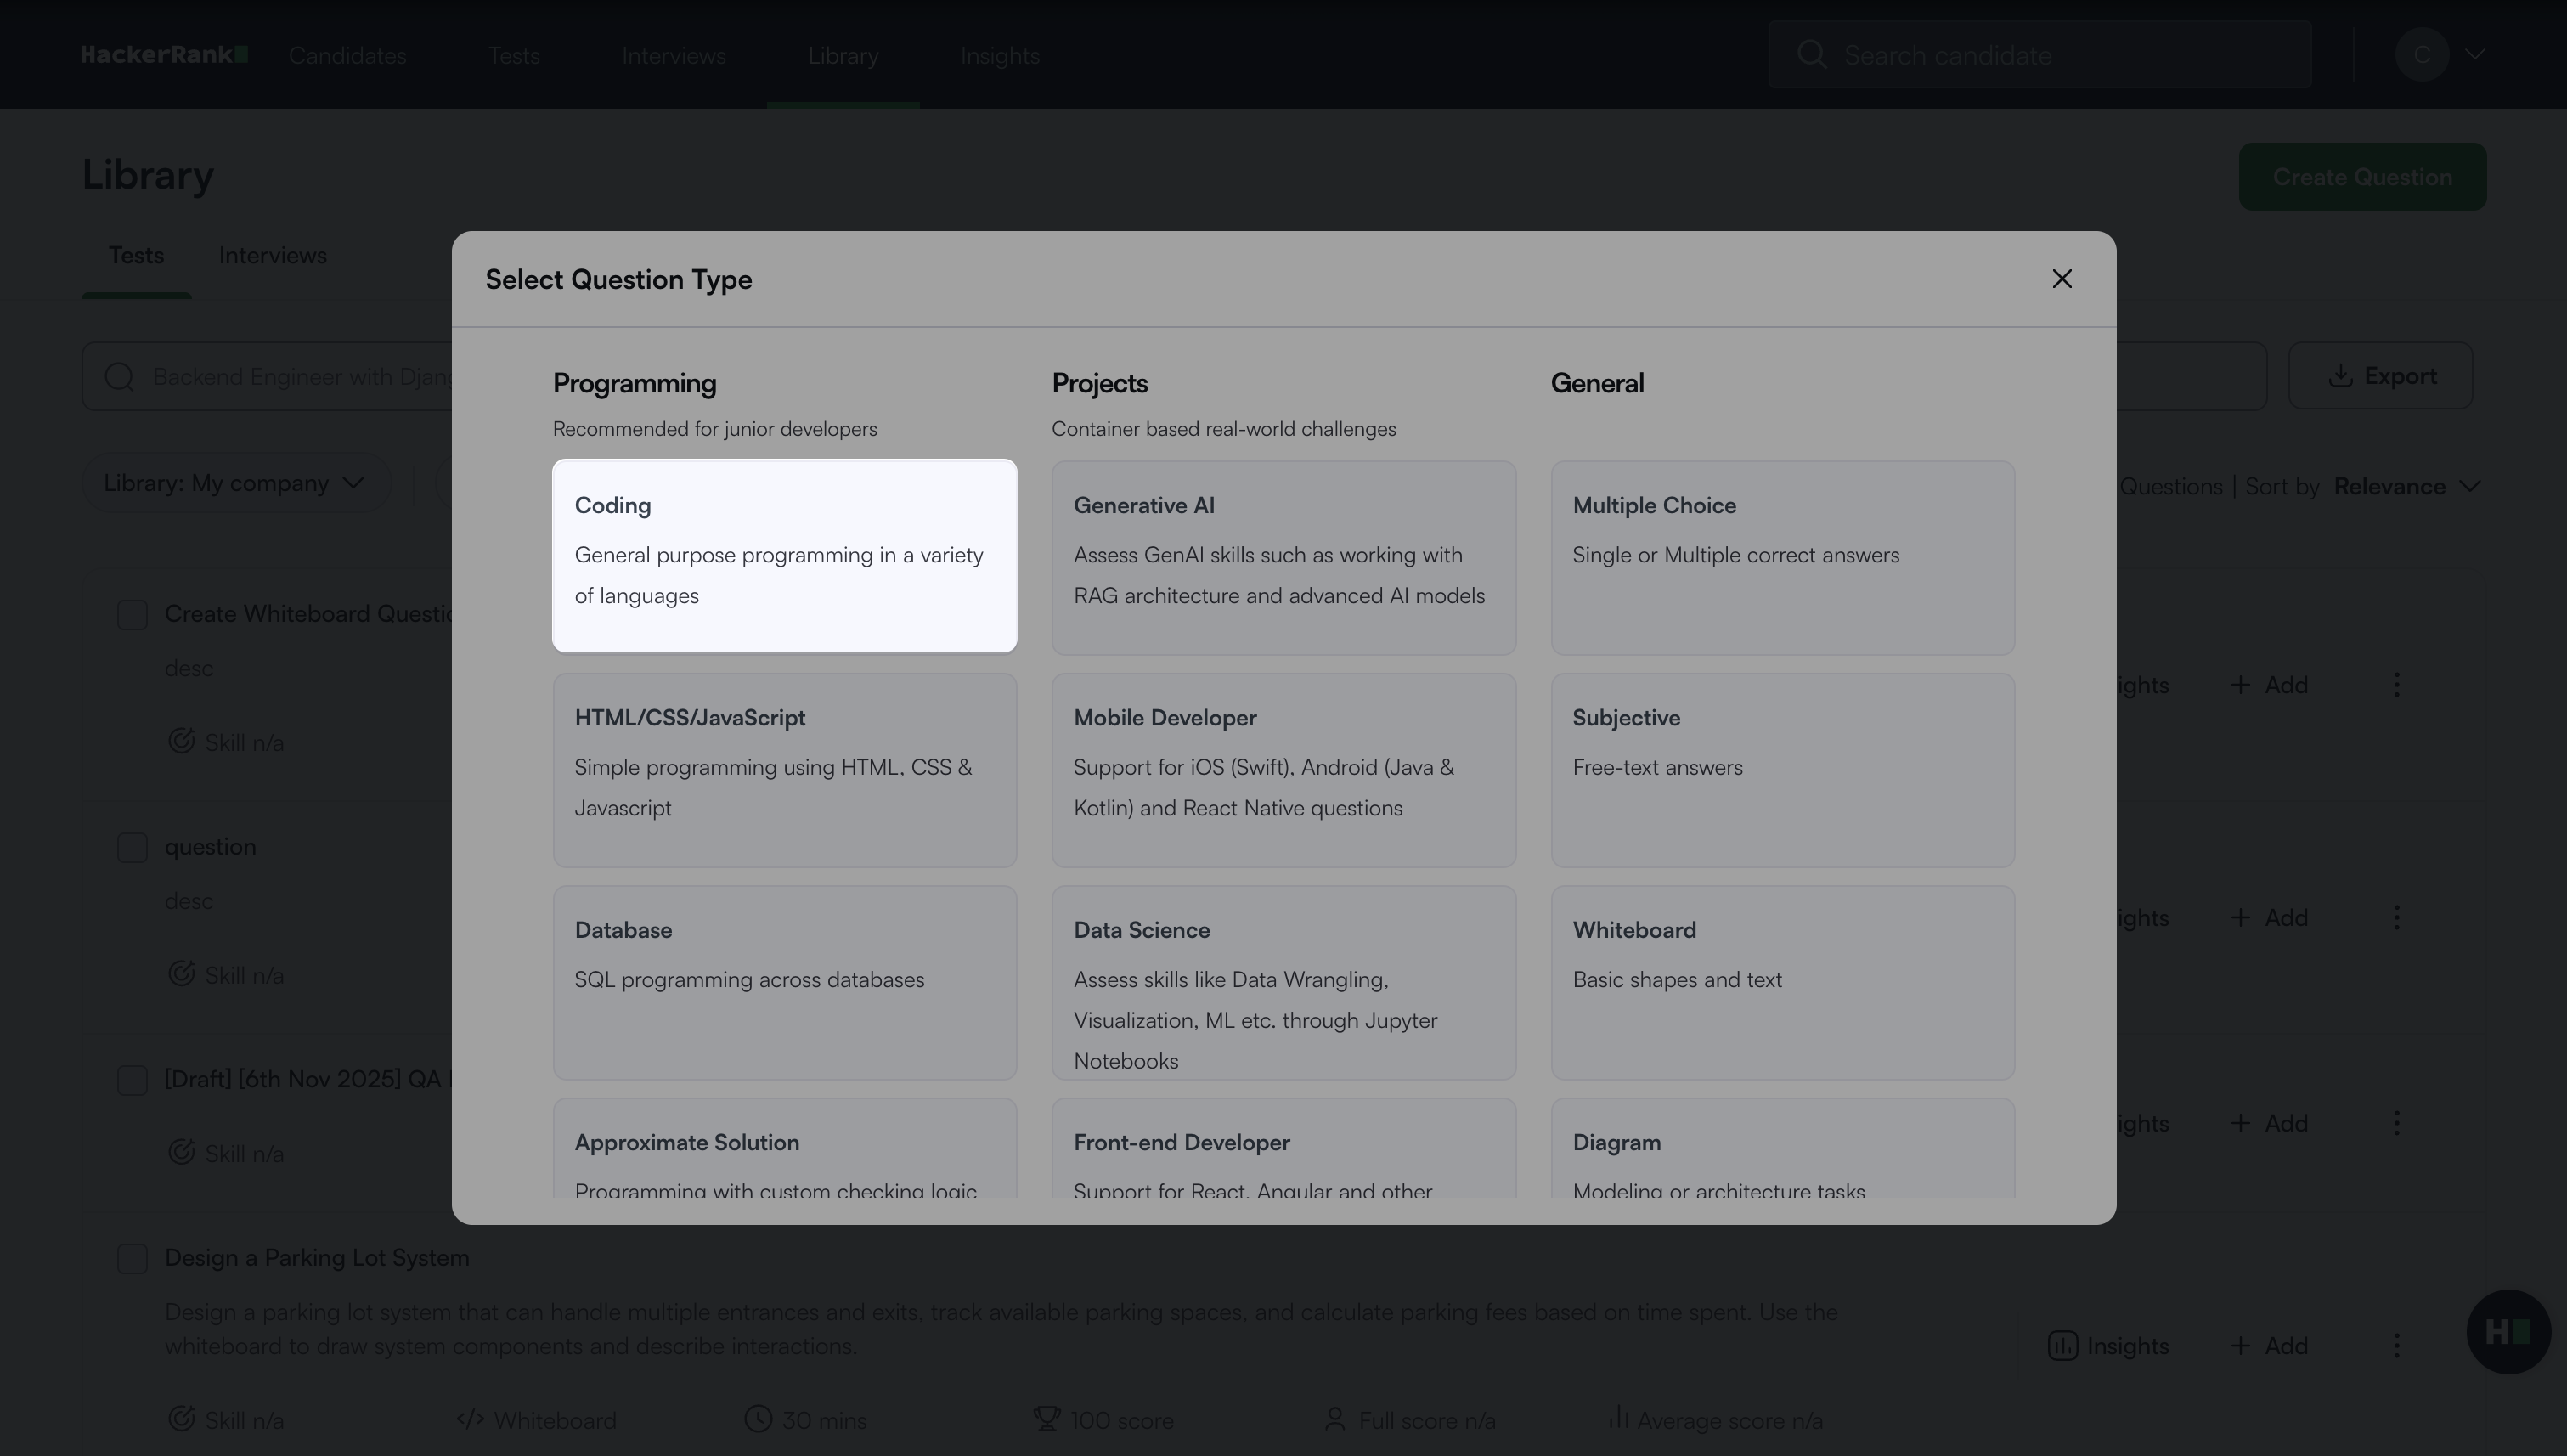This screenshot has height=1456, width=2567.
Task: Check the Design a Parking Lot System checkbox
Action: (x=132, y=1258)
